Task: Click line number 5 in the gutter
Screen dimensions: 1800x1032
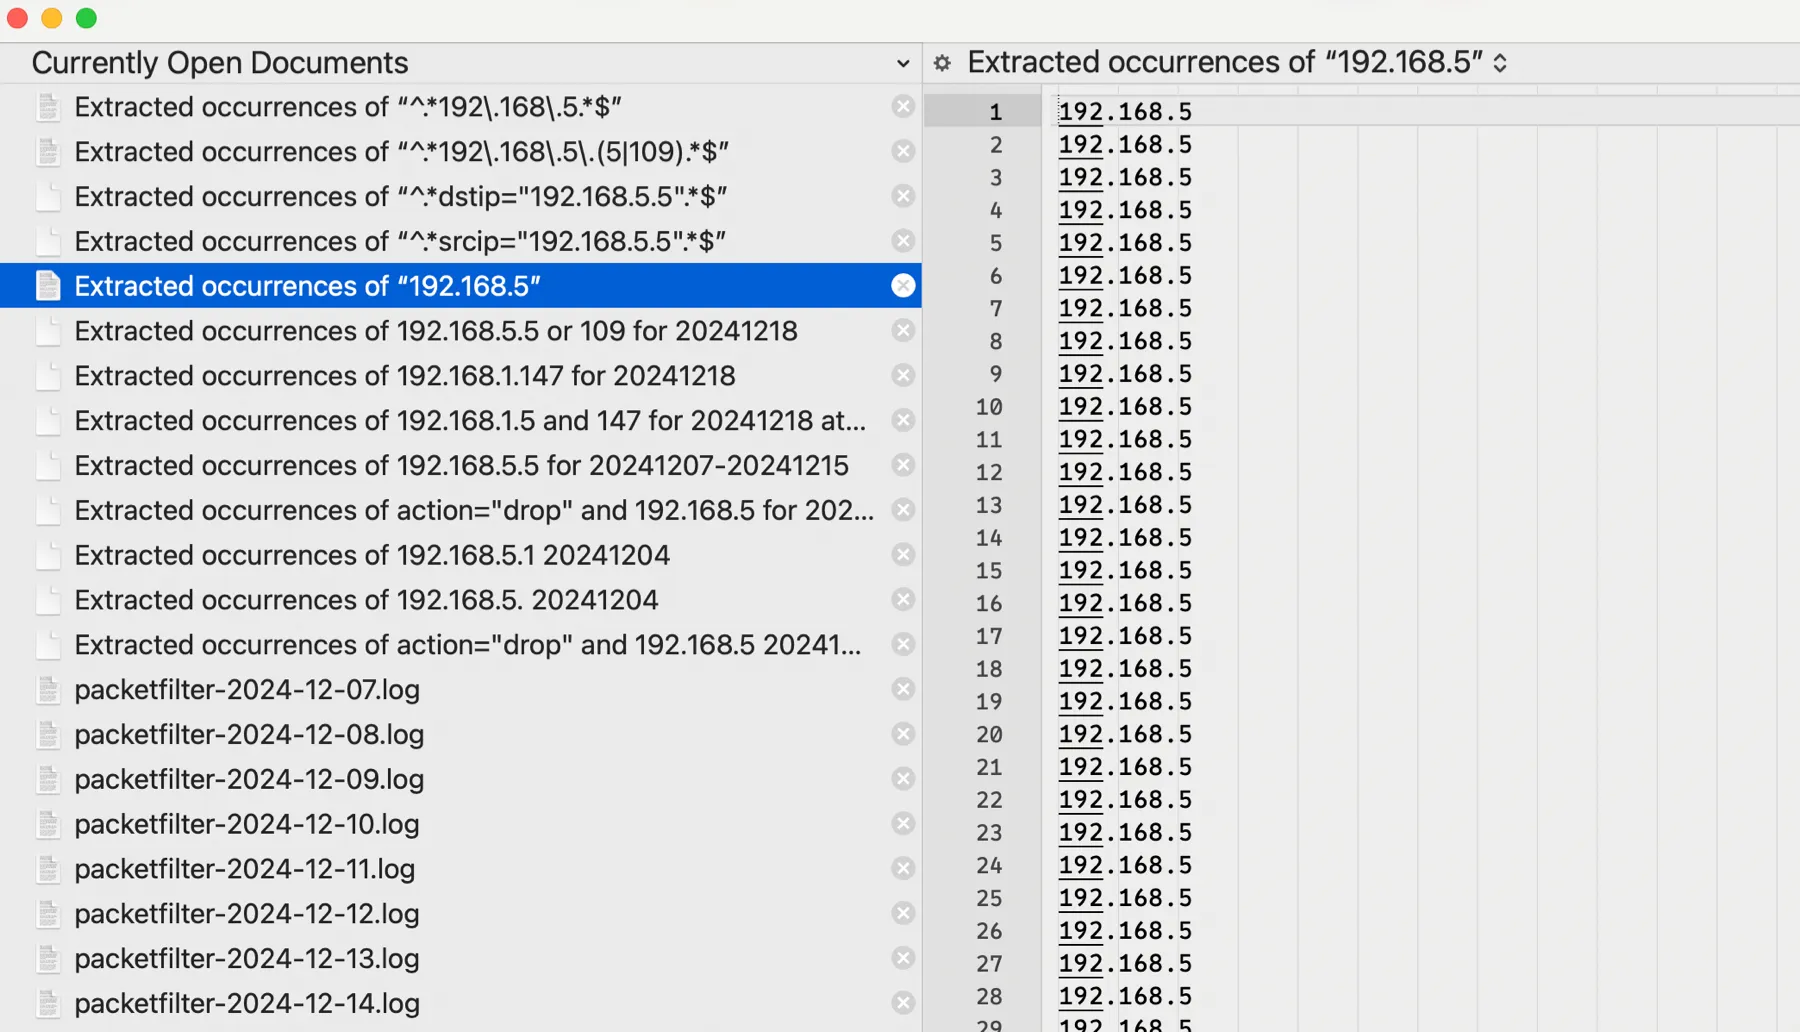Action: pyautogui.click(x=995, y=242)
